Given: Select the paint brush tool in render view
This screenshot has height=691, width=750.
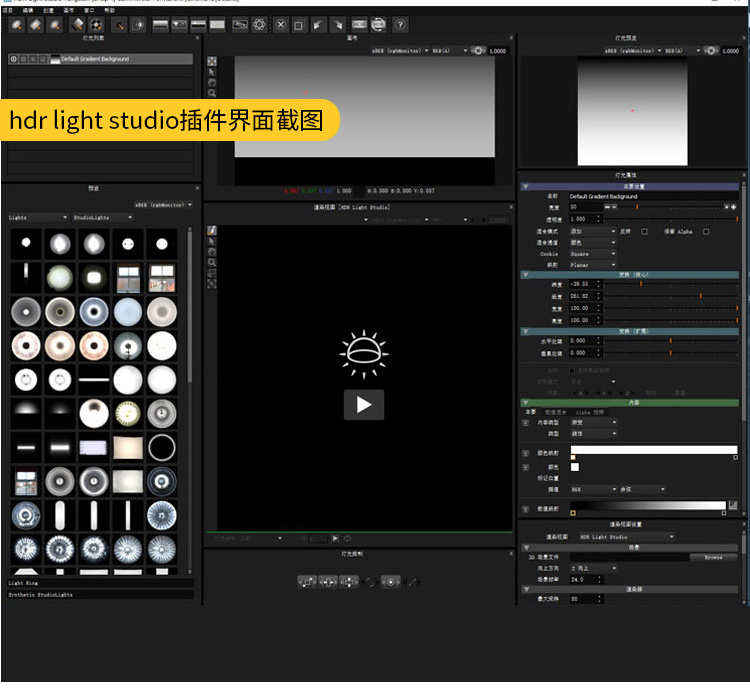Looking at the screenshot, I should (211, 230).
